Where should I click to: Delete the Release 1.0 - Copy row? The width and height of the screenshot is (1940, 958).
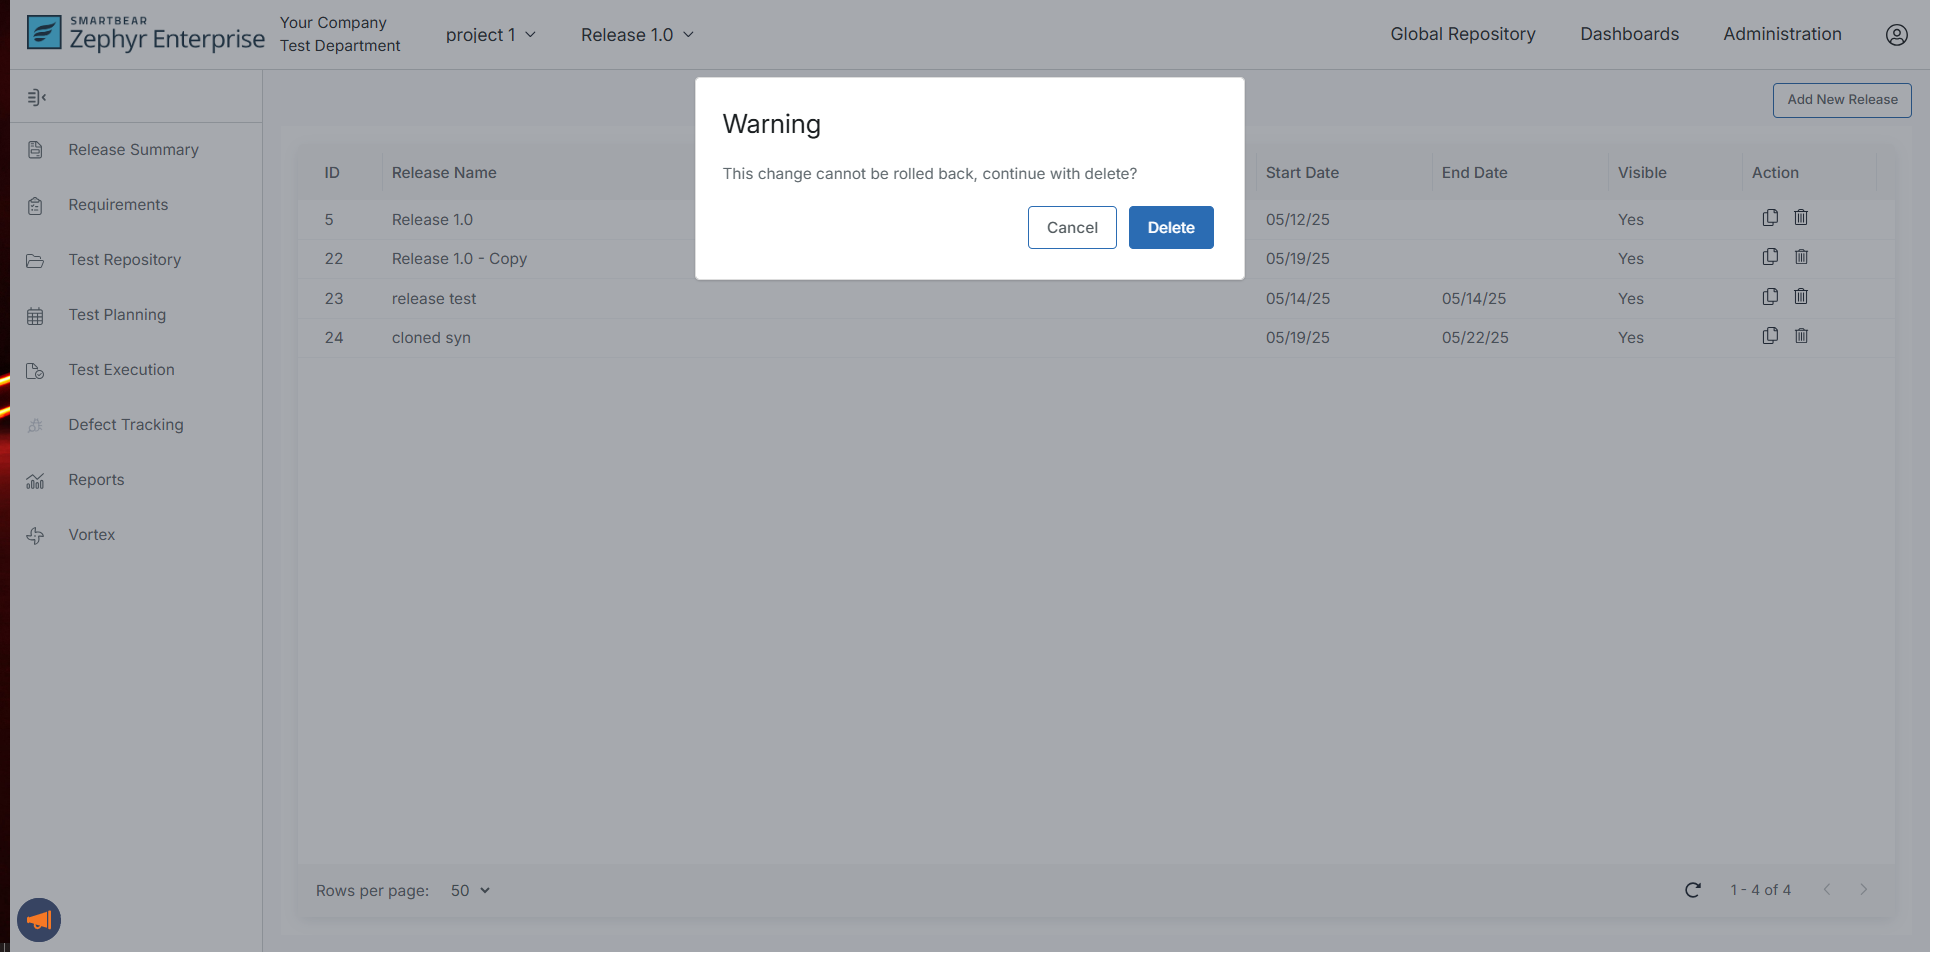[1801, 257]
